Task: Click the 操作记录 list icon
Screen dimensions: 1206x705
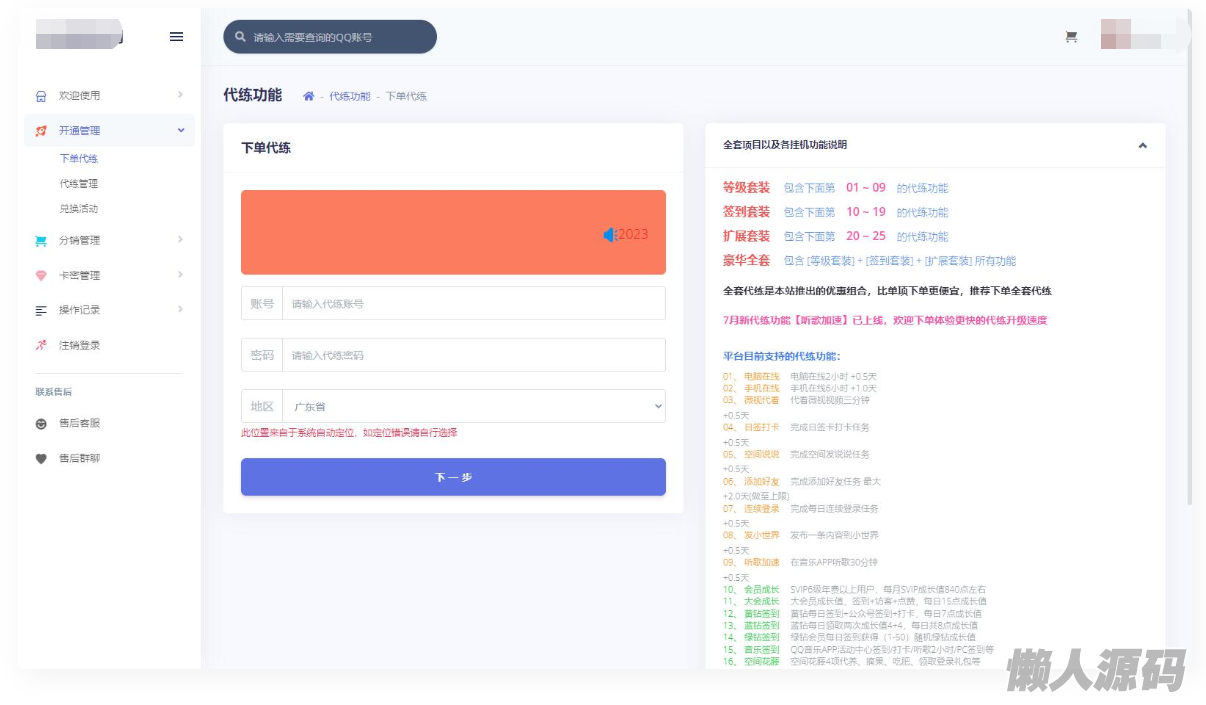Action: tap(39, 310)
